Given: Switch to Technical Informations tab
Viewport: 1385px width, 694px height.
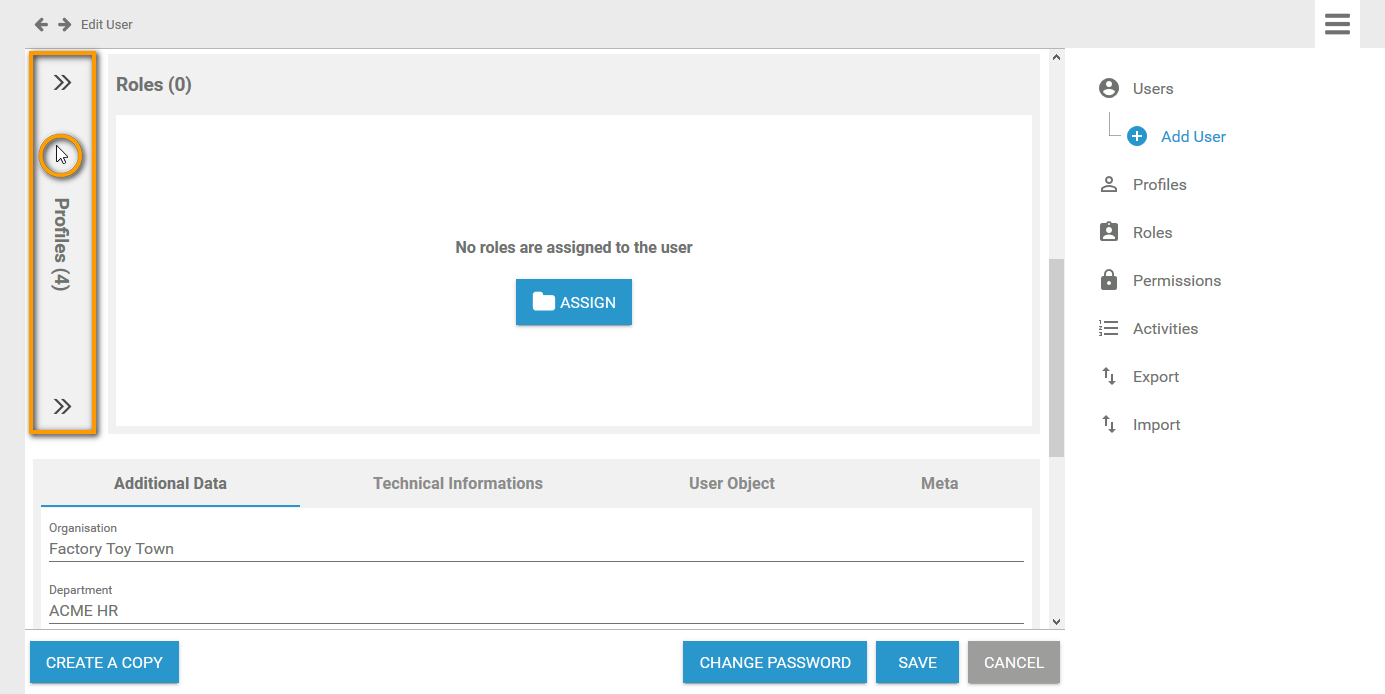Looking at the screenshot, I should click(x=458, y=483).
